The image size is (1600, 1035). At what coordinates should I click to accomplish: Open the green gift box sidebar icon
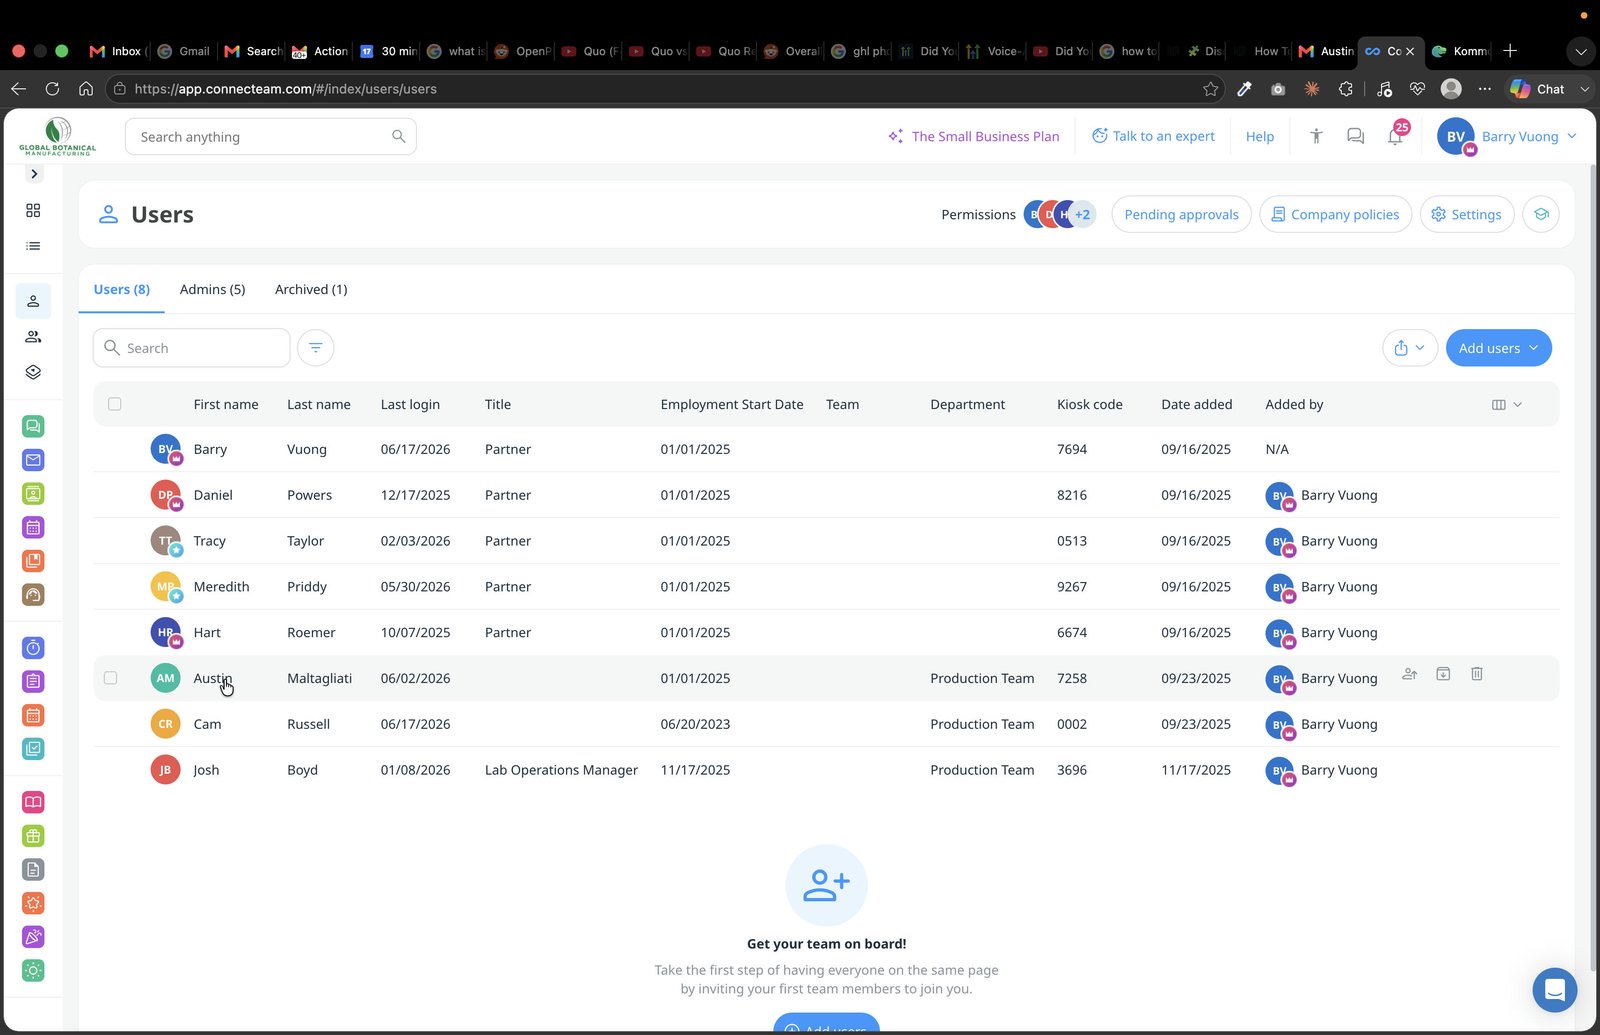pos(33,836)
